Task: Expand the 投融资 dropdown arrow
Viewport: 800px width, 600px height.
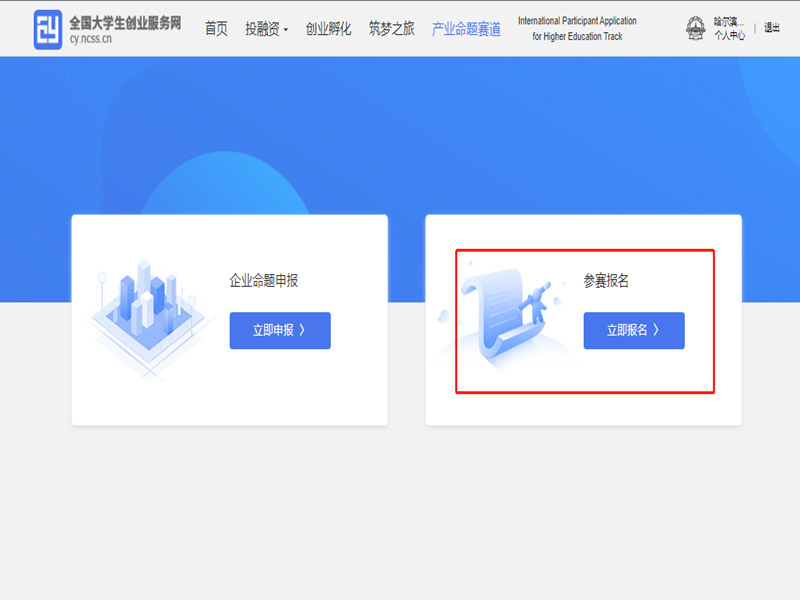Action: coord(286,30)
